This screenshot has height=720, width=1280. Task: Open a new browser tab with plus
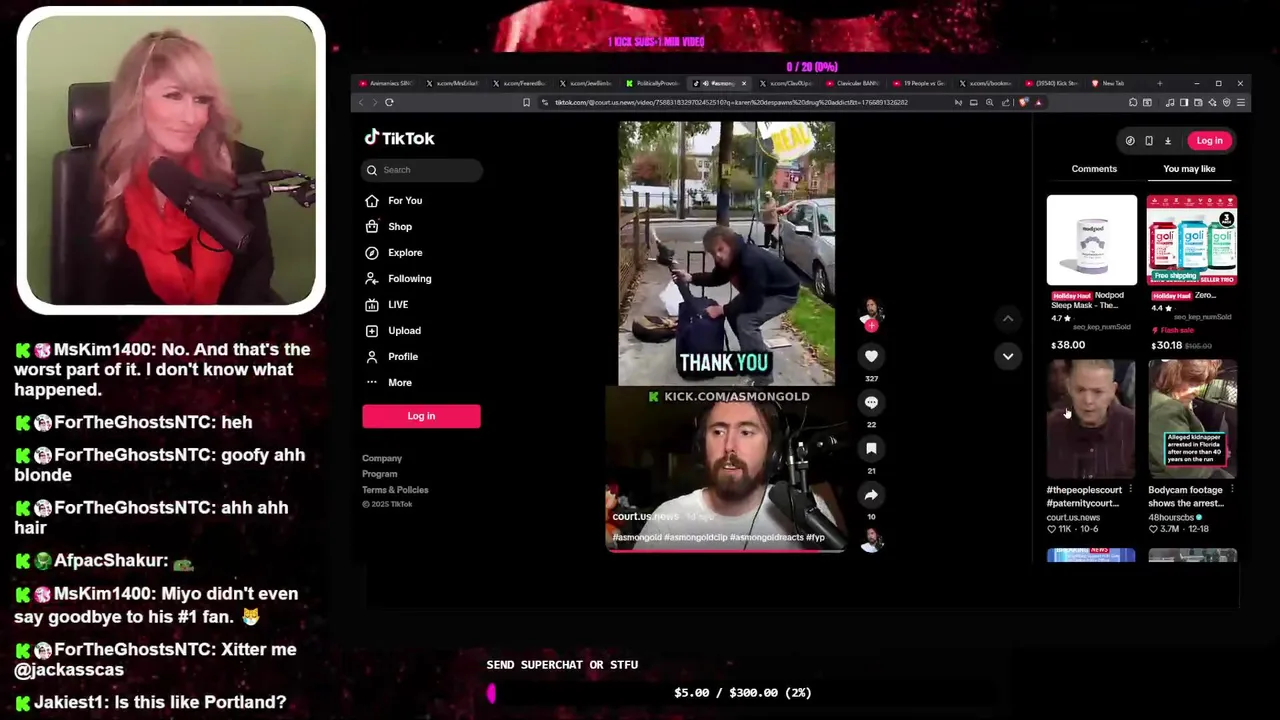point(1160,83)
